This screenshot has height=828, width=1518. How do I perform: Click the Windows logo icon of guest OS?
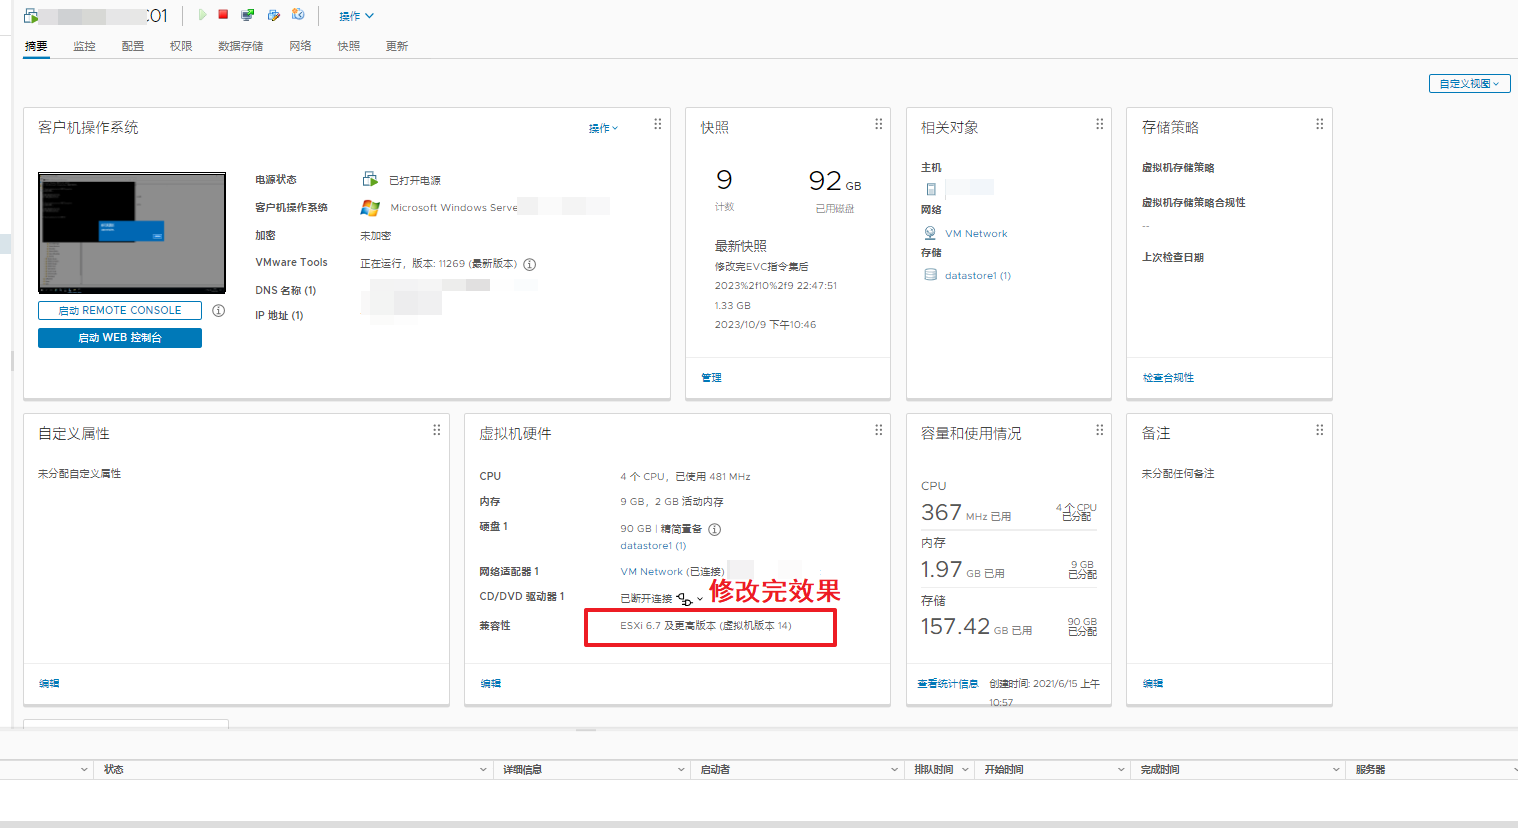pyautogui.click(x=370, y=207)
